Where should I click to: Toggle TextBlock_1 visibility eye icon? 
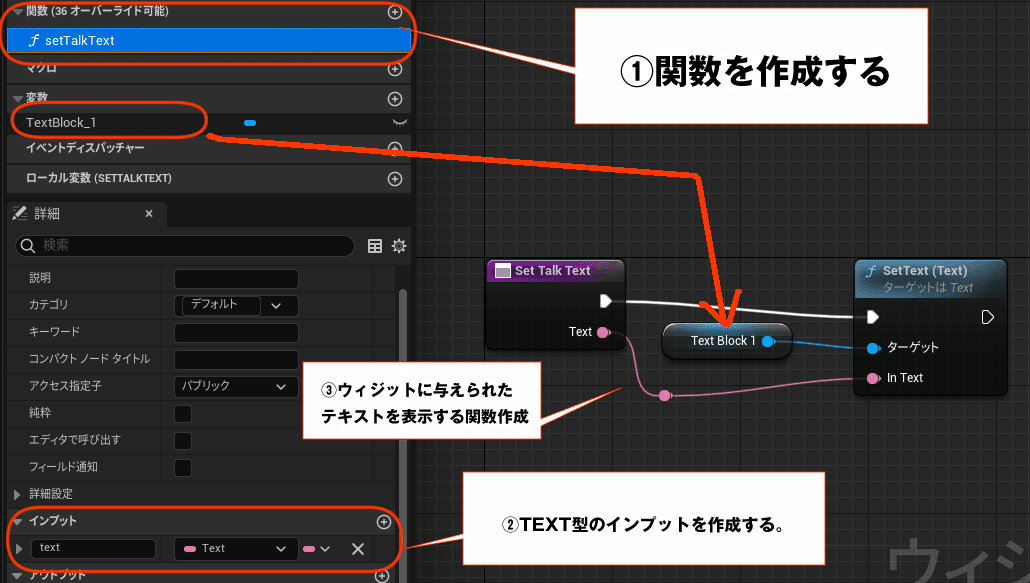pyautogui.click(x=399, y=122)
